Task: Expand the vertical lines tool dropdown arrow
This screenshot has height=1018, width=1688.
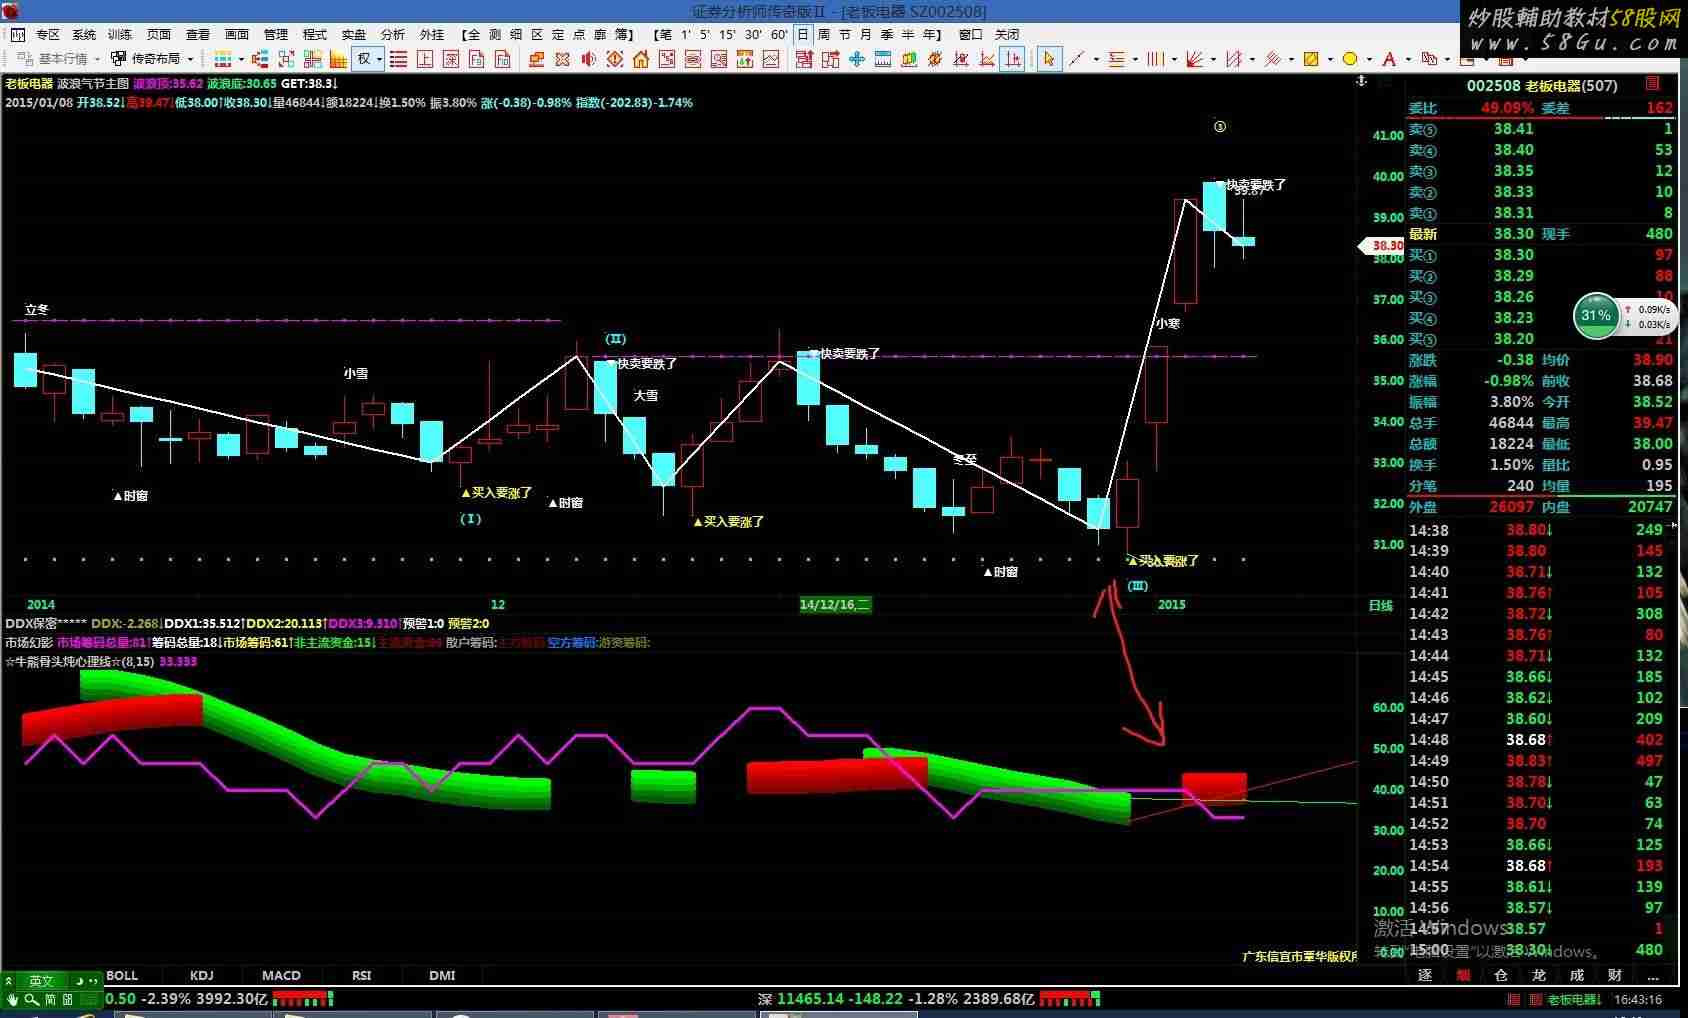Action: tap(1174, 60)
